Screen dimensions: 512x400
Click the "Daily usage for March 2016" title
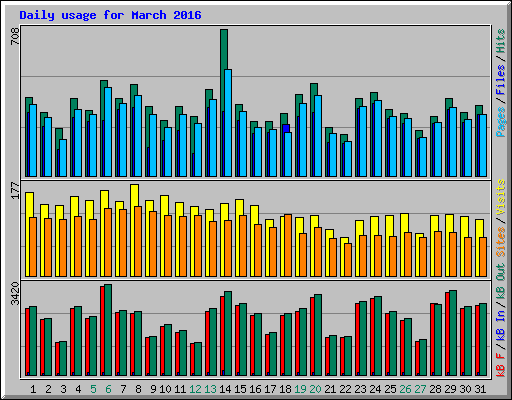[x=110, y=15]
